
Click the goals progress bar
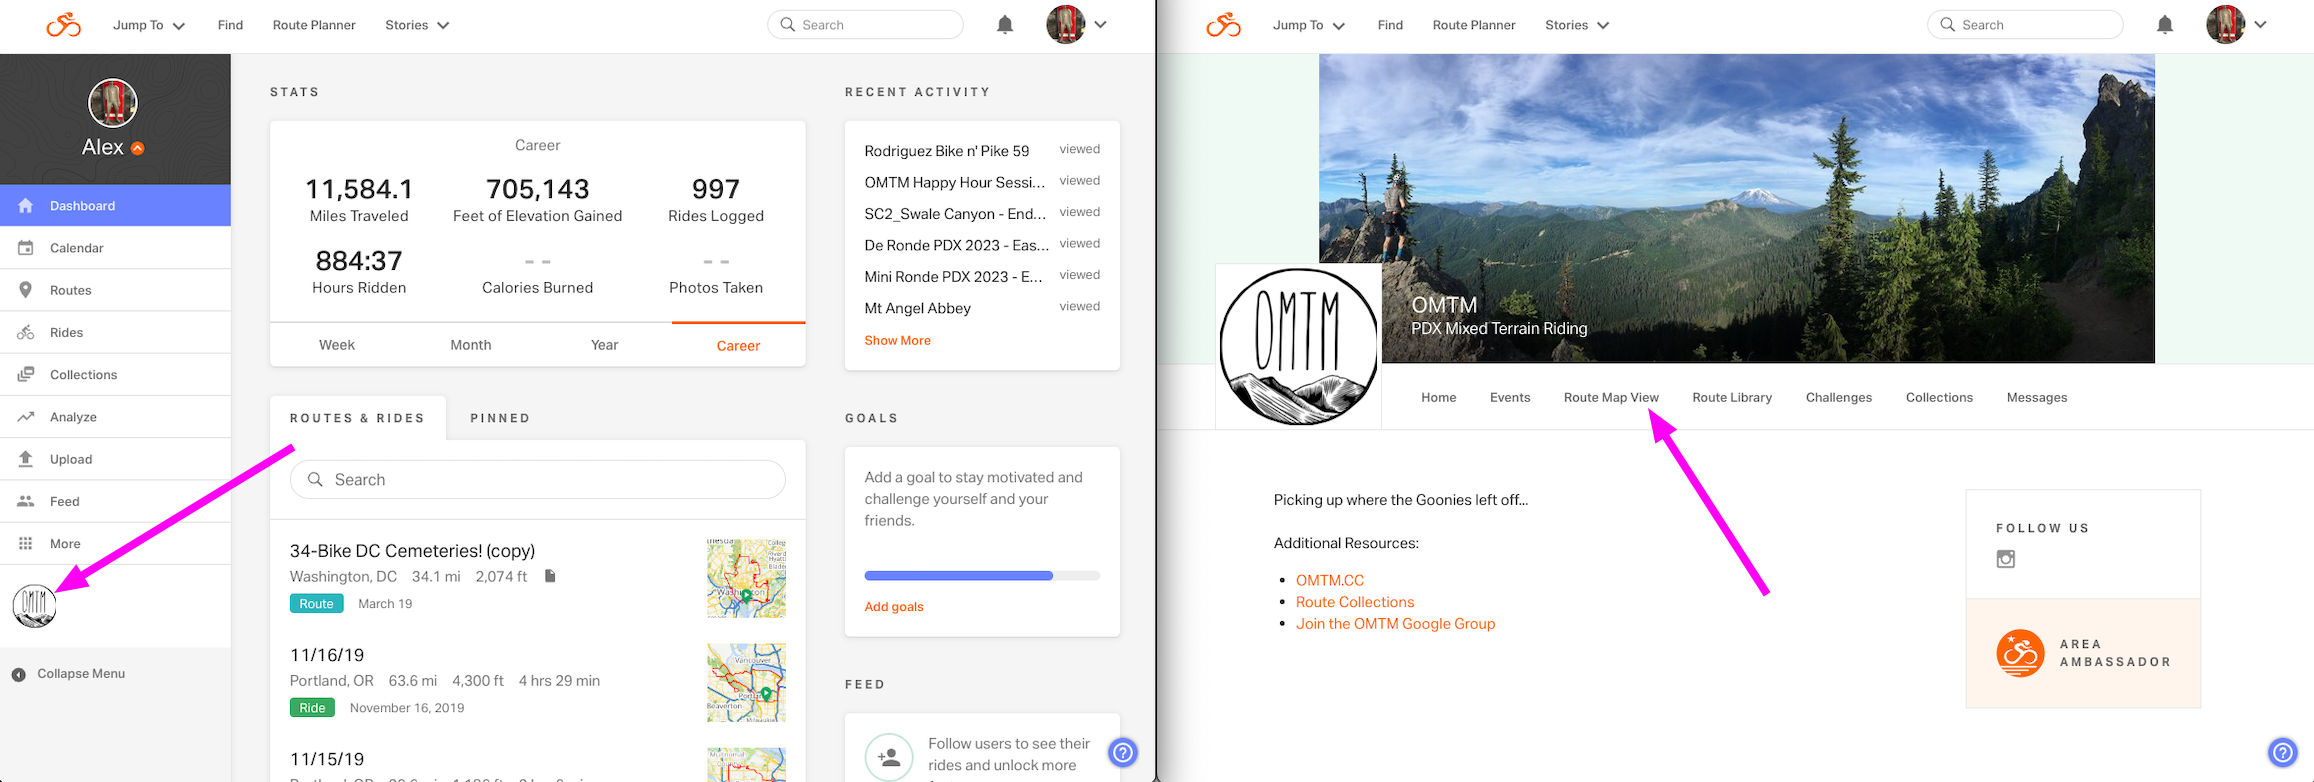982,575
